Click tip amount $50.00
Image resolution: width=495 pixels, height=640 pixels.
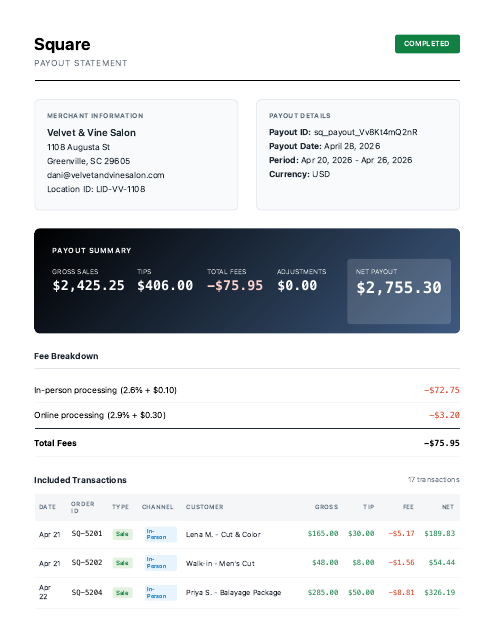361,592
